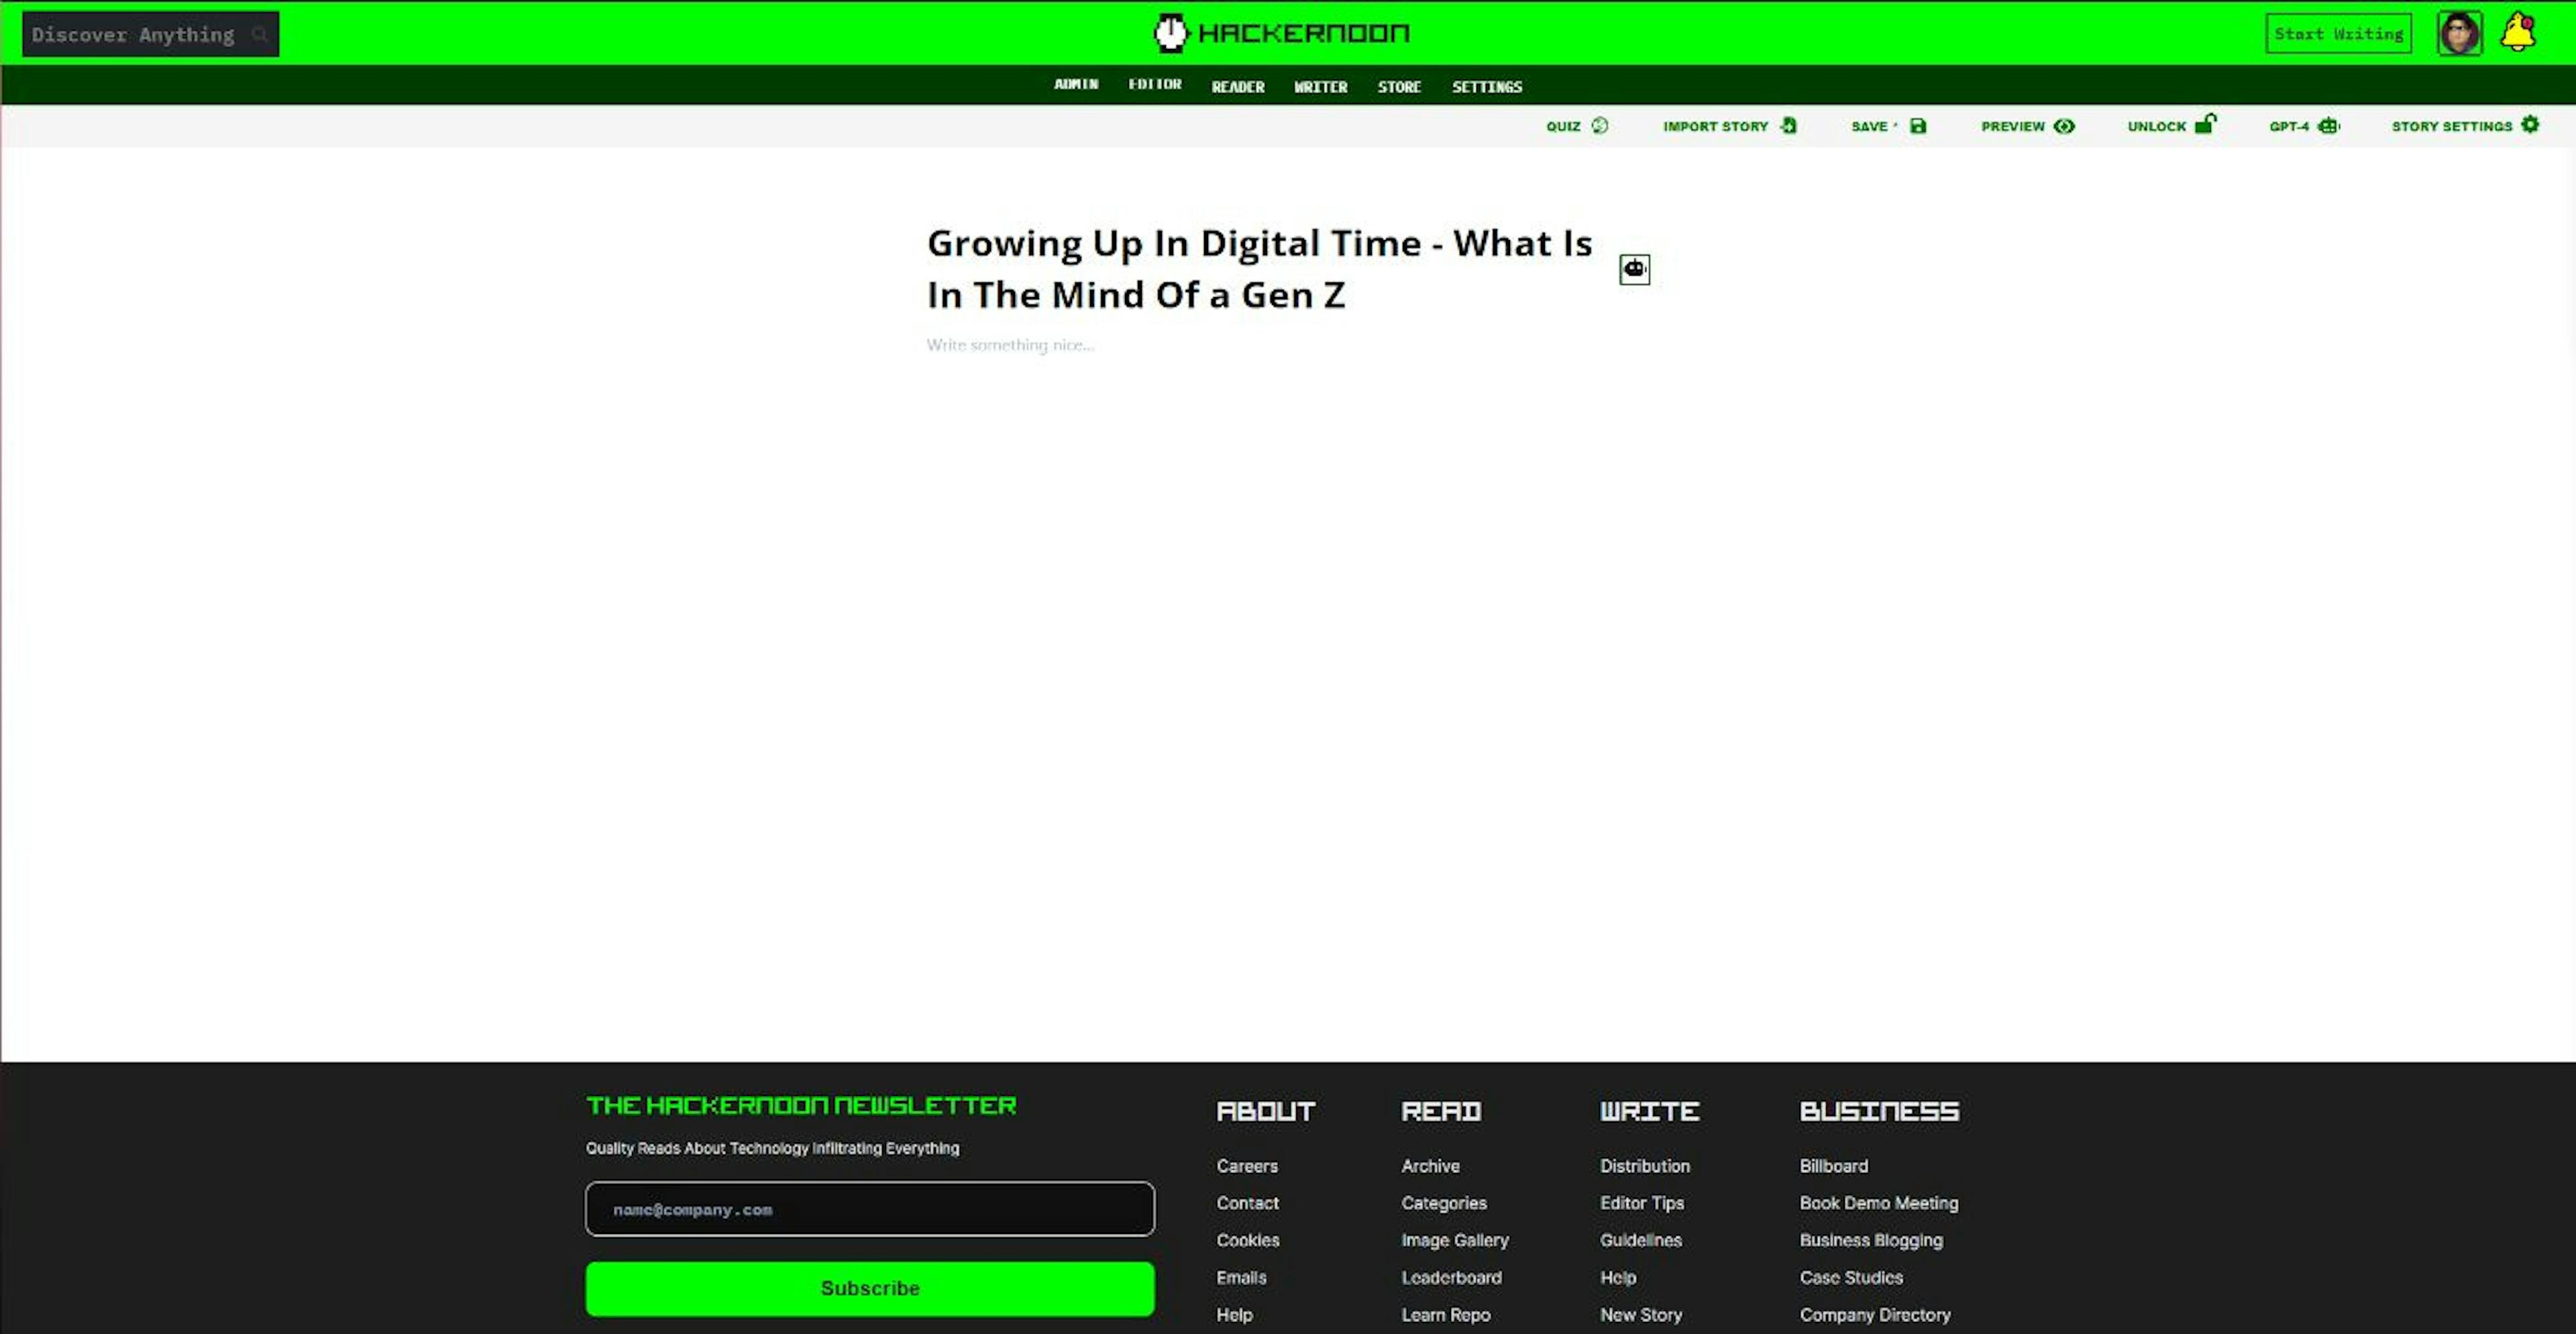Click the code block icon near title
The width and height of the screenshot is (2576, 1334).
[1633, 267]
